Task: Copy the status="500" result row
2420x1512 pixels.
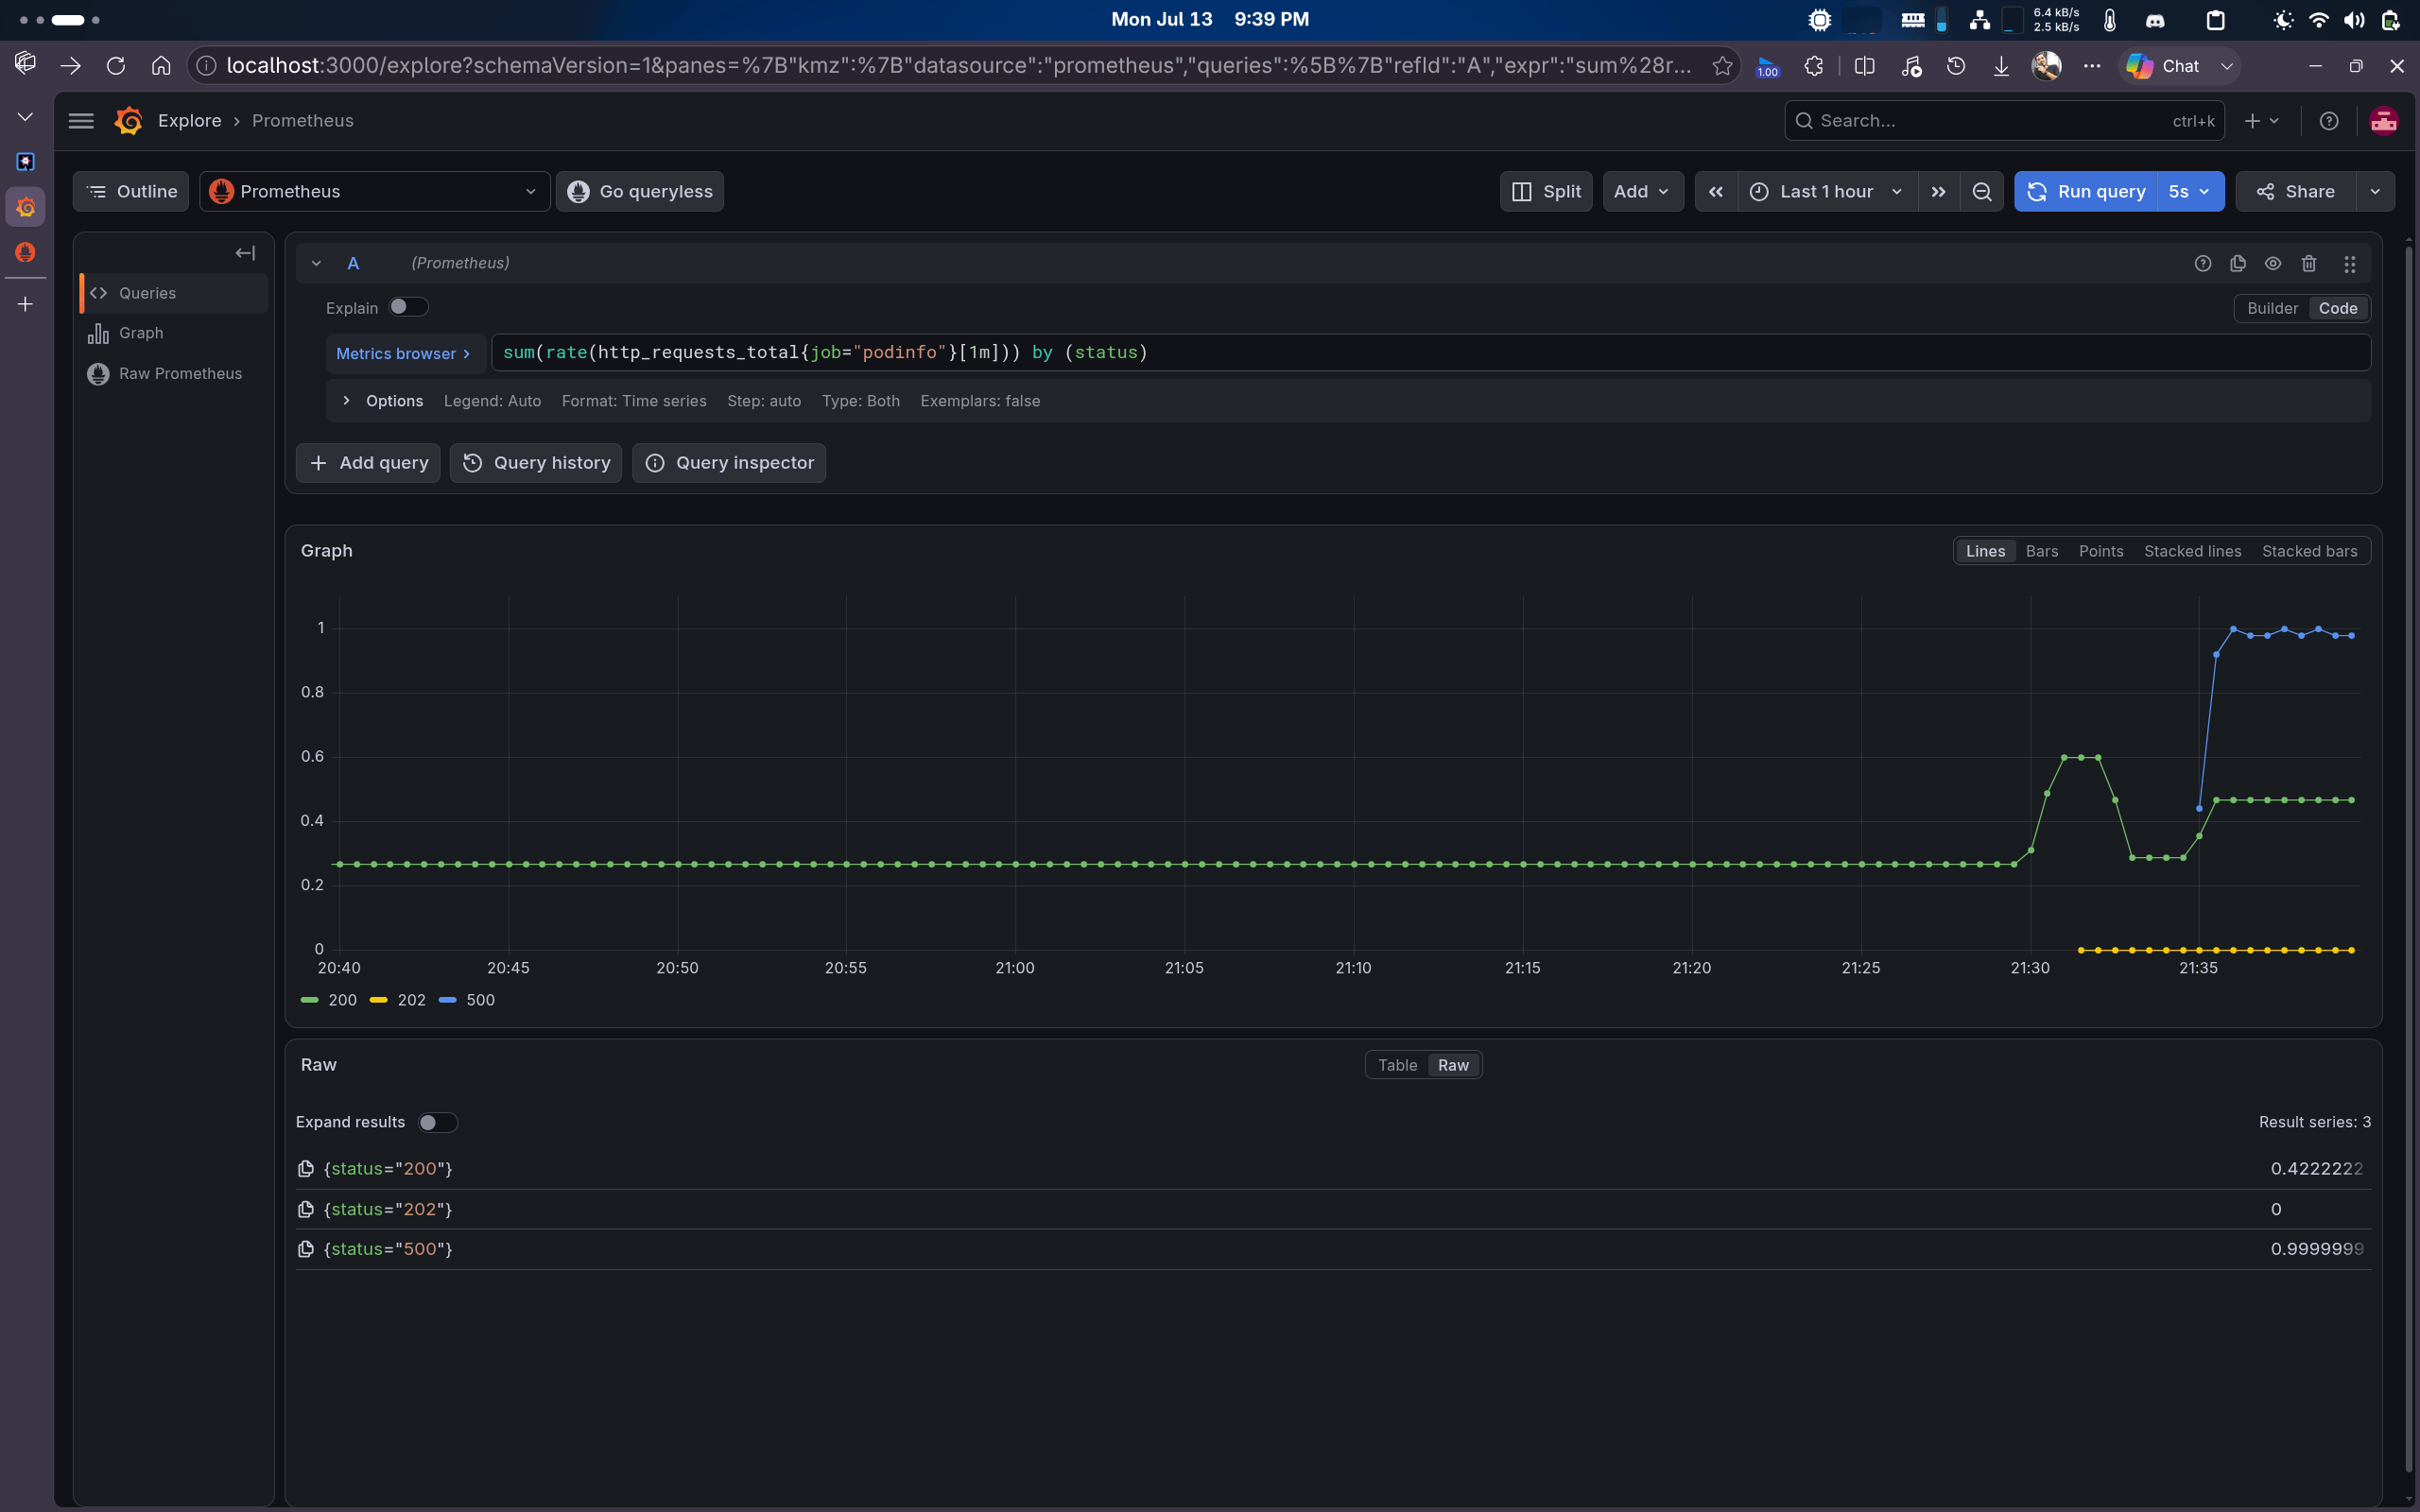Action: pyautogui.click(x=306, y=1249)
